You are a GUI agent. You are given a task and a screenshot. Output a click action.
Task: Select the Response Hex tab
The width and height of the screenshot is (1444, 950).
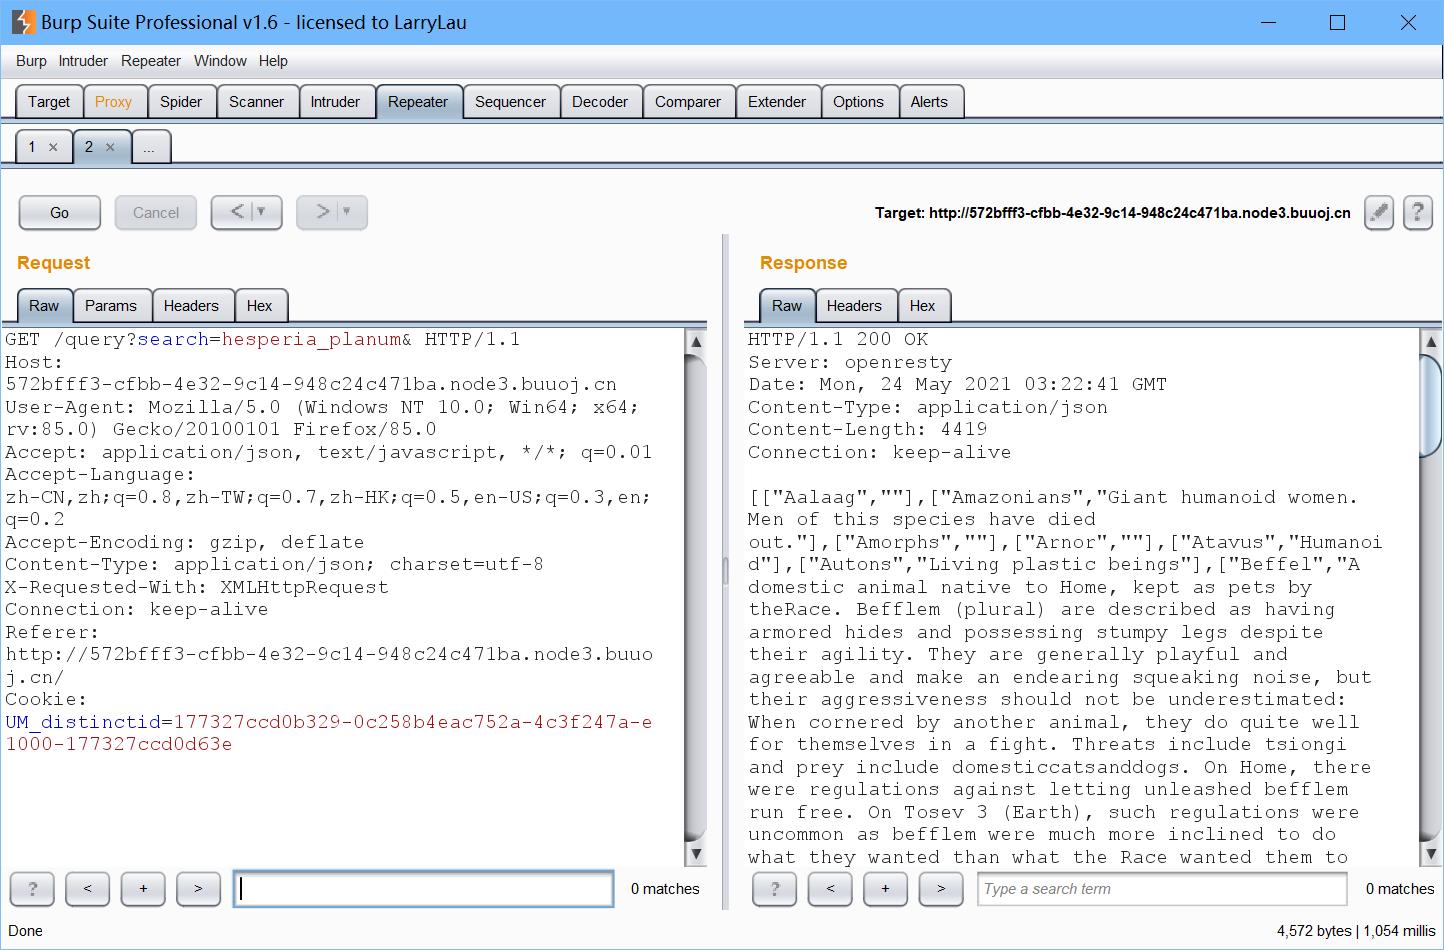pyautogui.click(x=923, y=306)
